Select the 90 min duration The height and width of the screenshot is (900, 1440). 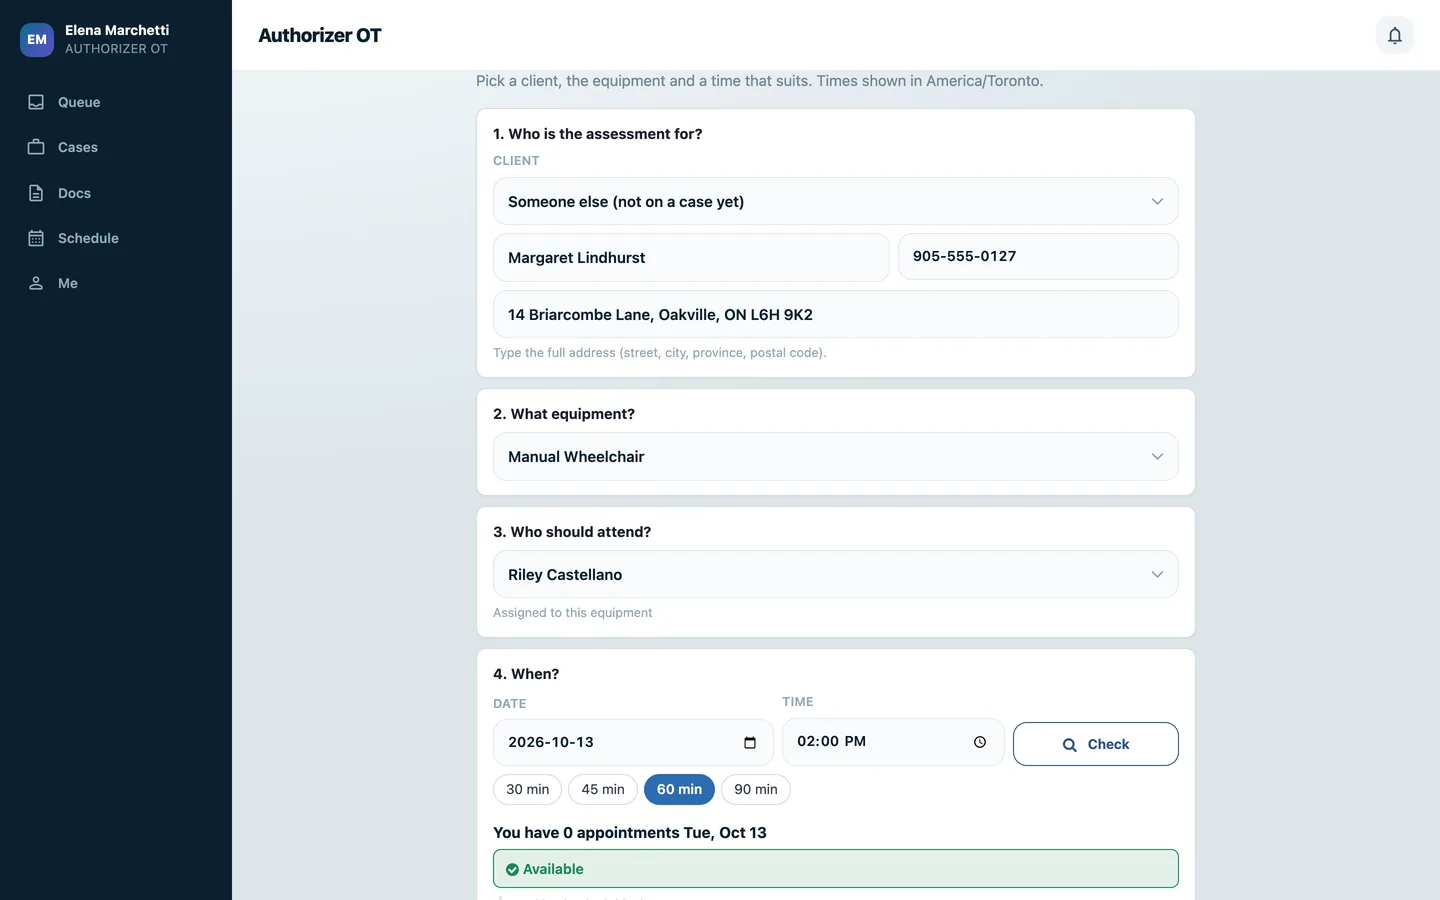(756, 789)
